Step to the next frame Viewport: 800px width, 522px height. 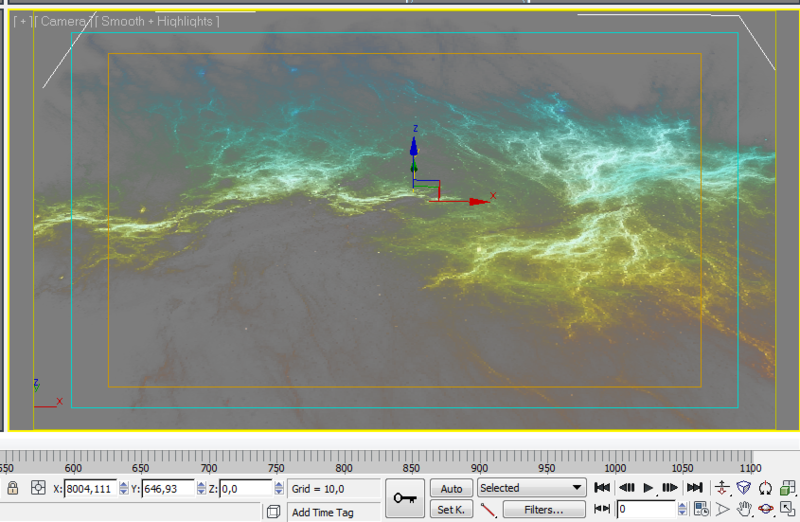671,488
